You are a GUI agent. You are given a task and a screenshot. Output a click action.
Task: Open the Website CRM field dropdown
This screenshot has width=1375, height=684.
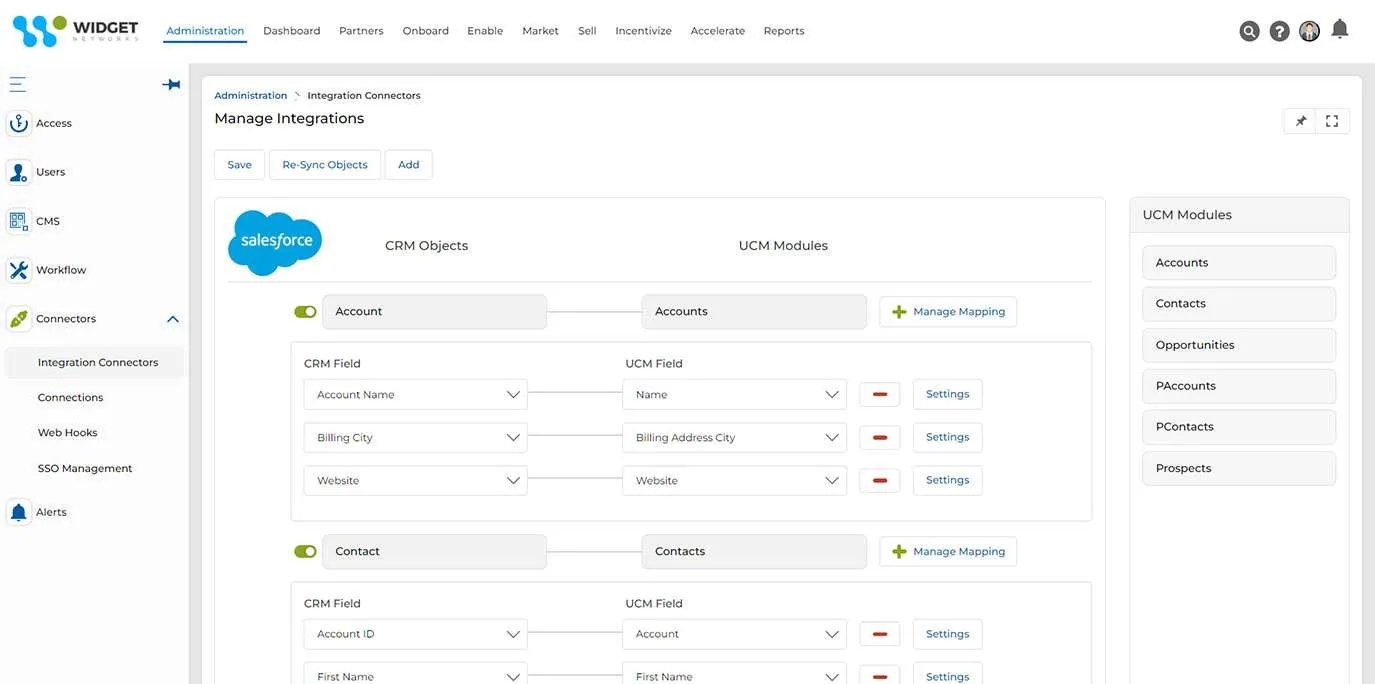[x=415, y=481]
